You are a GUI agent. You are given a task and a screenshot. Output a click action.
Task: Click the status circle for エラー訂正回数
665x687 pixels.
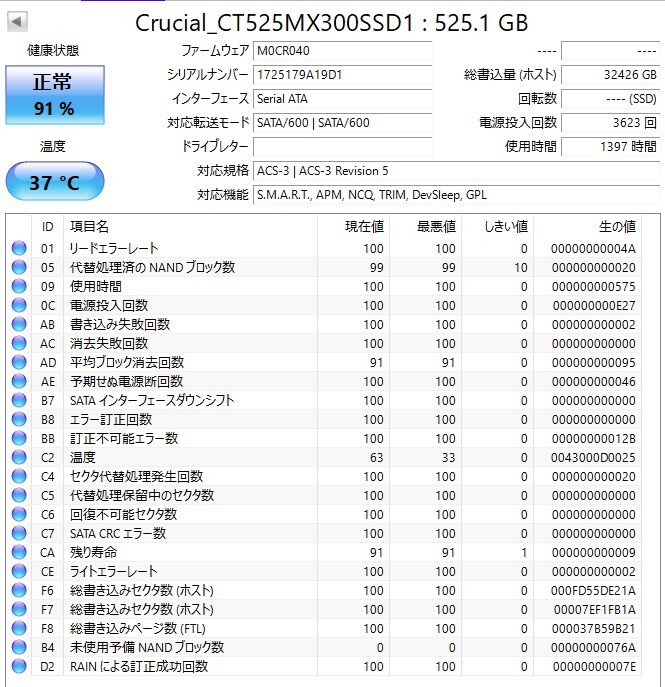click(x=19, y=419)
